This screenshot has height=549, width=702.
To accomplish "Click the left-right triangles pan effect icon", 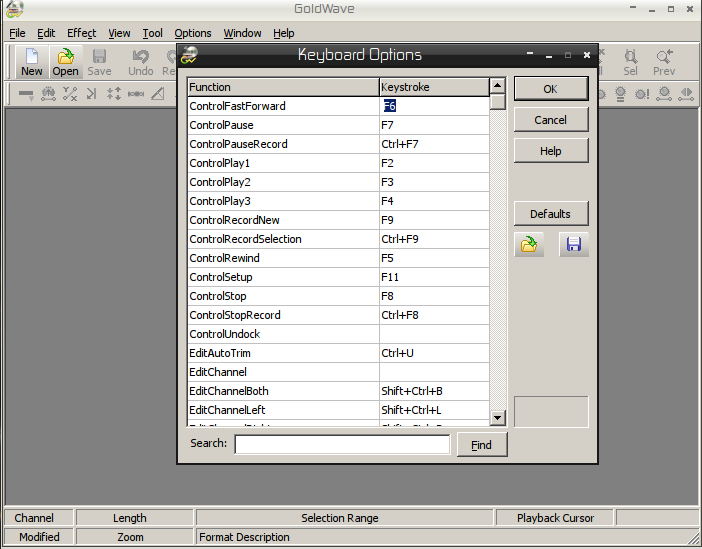I will [x=686, y=94].
